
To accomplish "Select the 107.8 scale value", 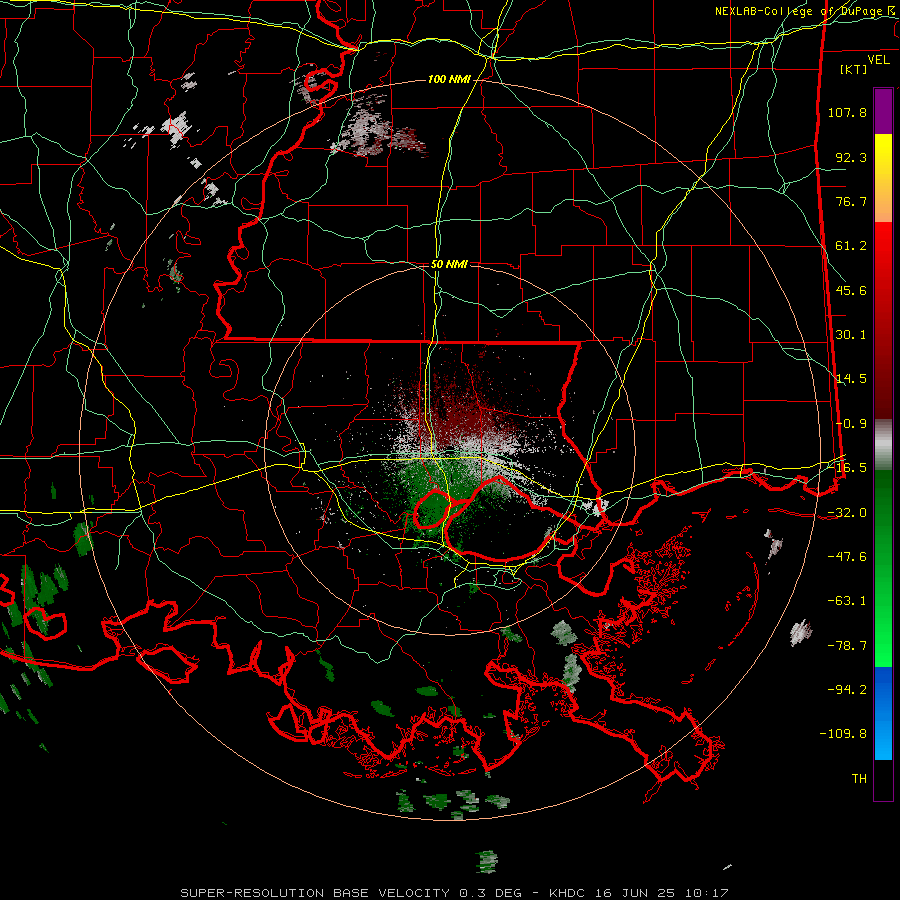I will [847, 112].
